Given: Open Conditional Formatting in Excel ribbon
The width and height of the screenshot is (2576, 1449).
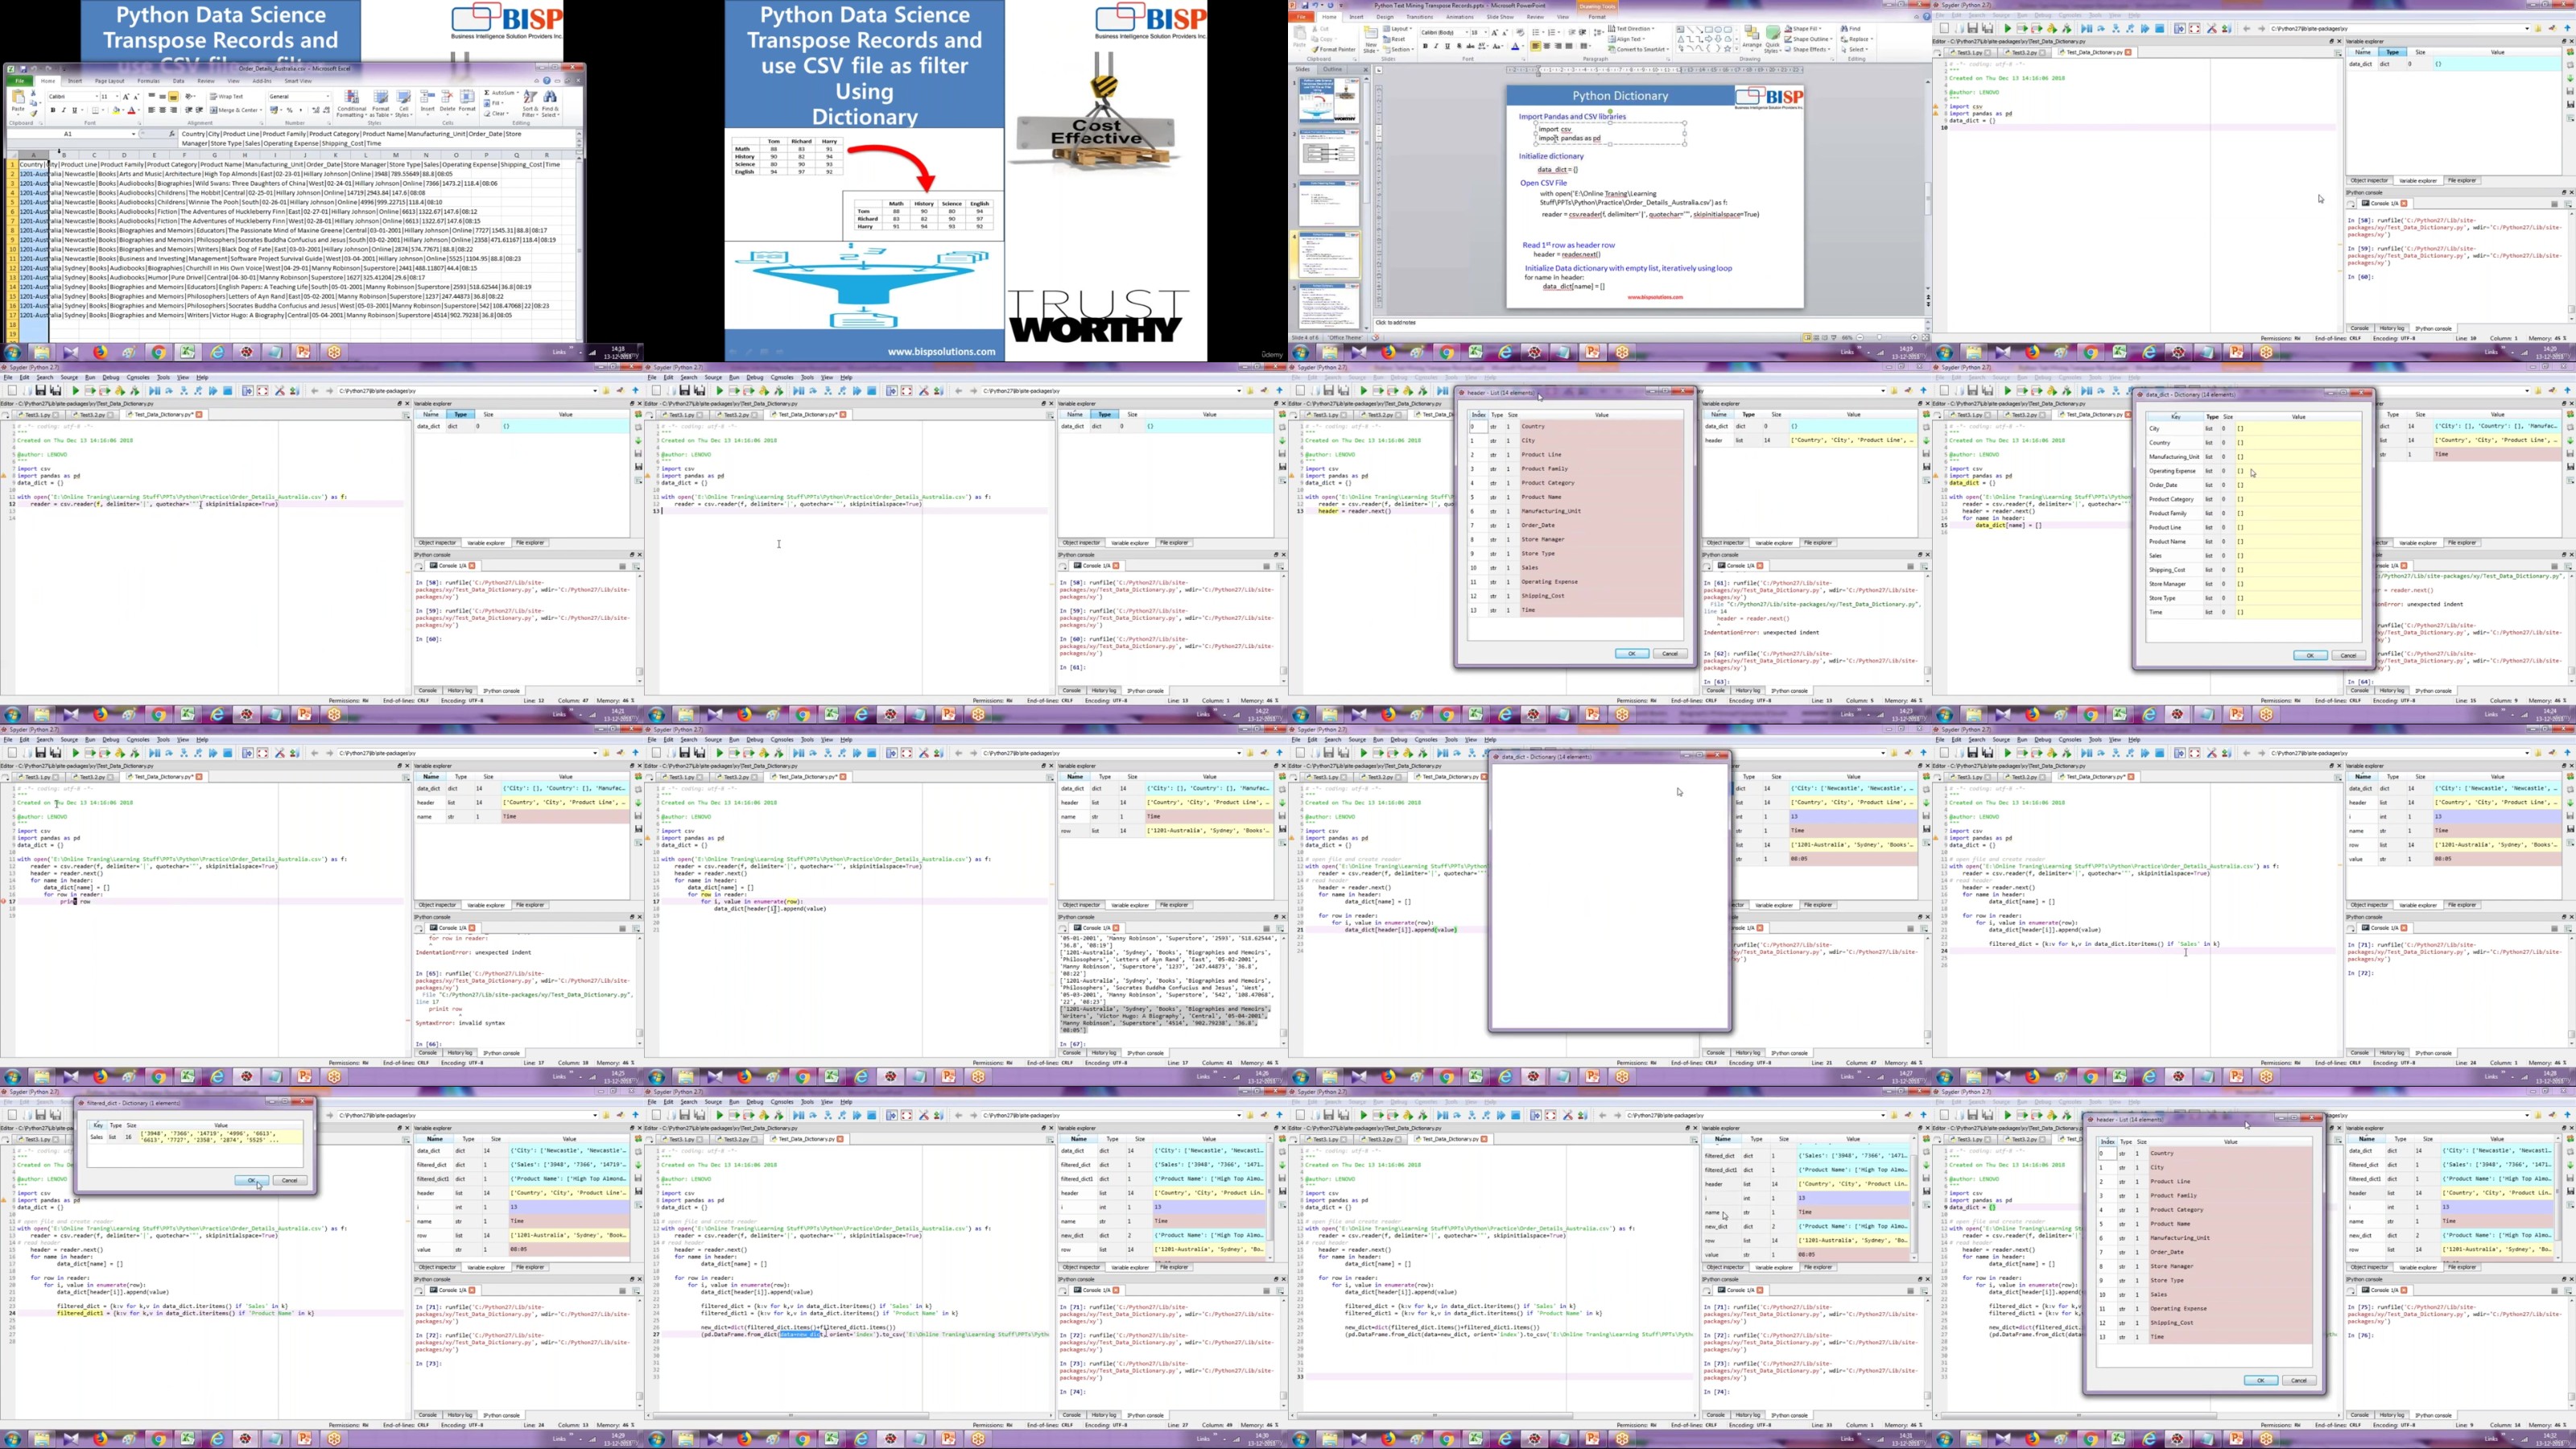Looking at the screenshot, I should [x=352, y=98].
